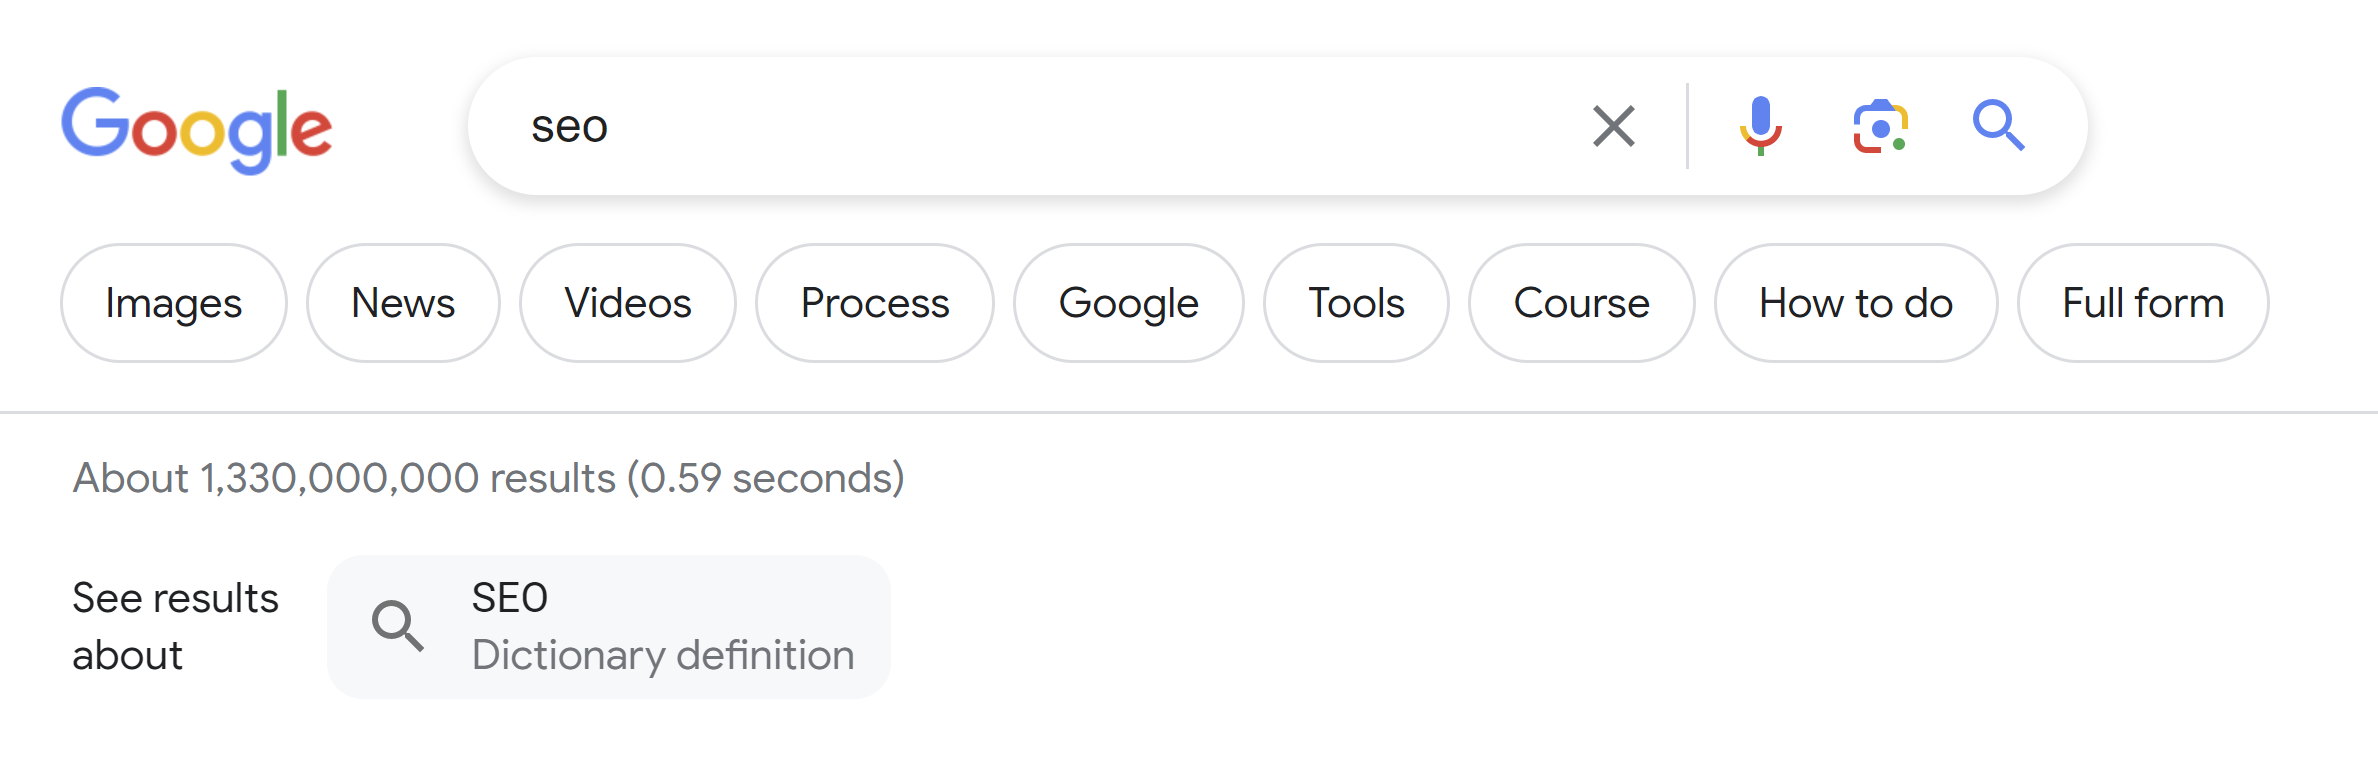Return to Google homepage via the logo
The height and width of the screenshot is (766, 2378).
[x=198, y=127]
